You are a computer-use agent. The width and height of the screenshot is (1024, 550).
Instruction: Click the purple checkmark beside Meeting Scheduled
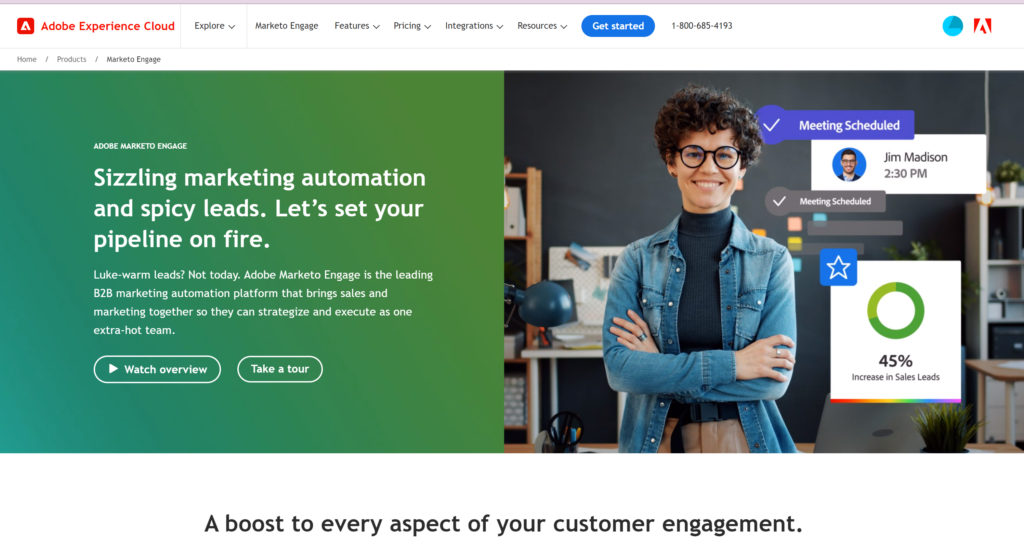pos(771,125)
